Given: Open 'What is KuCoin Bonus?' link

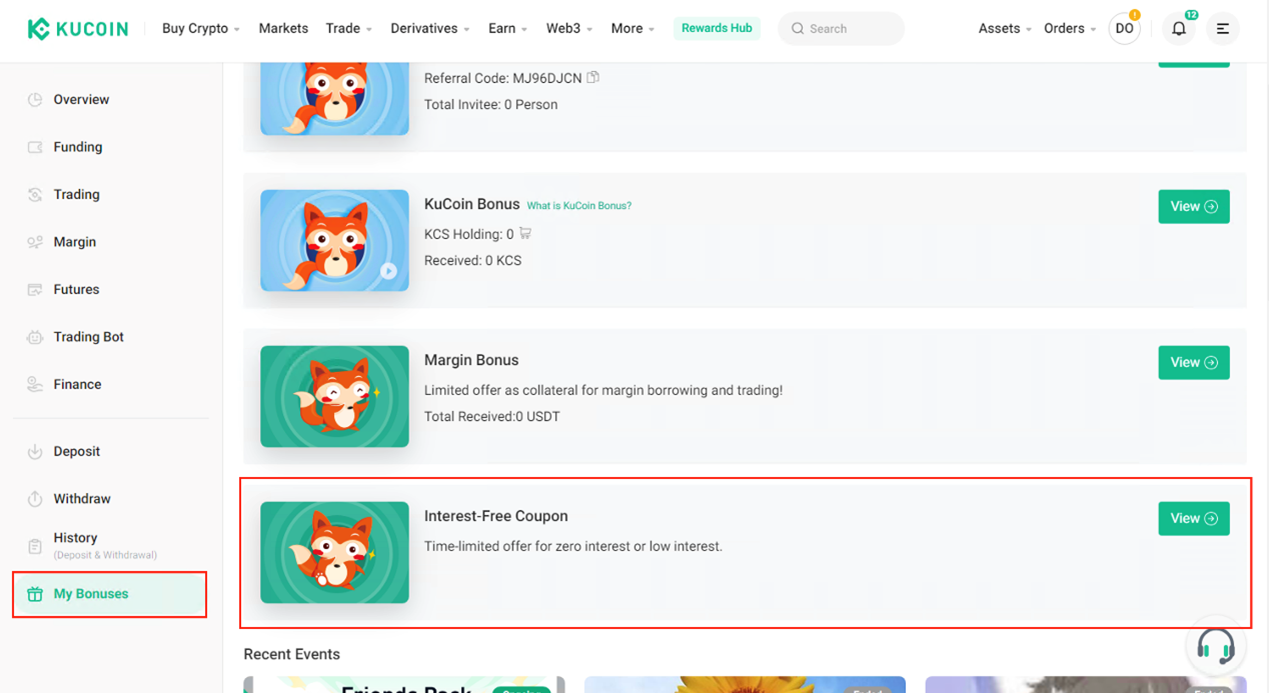Looking at the screenshot, I should (579, 206).
